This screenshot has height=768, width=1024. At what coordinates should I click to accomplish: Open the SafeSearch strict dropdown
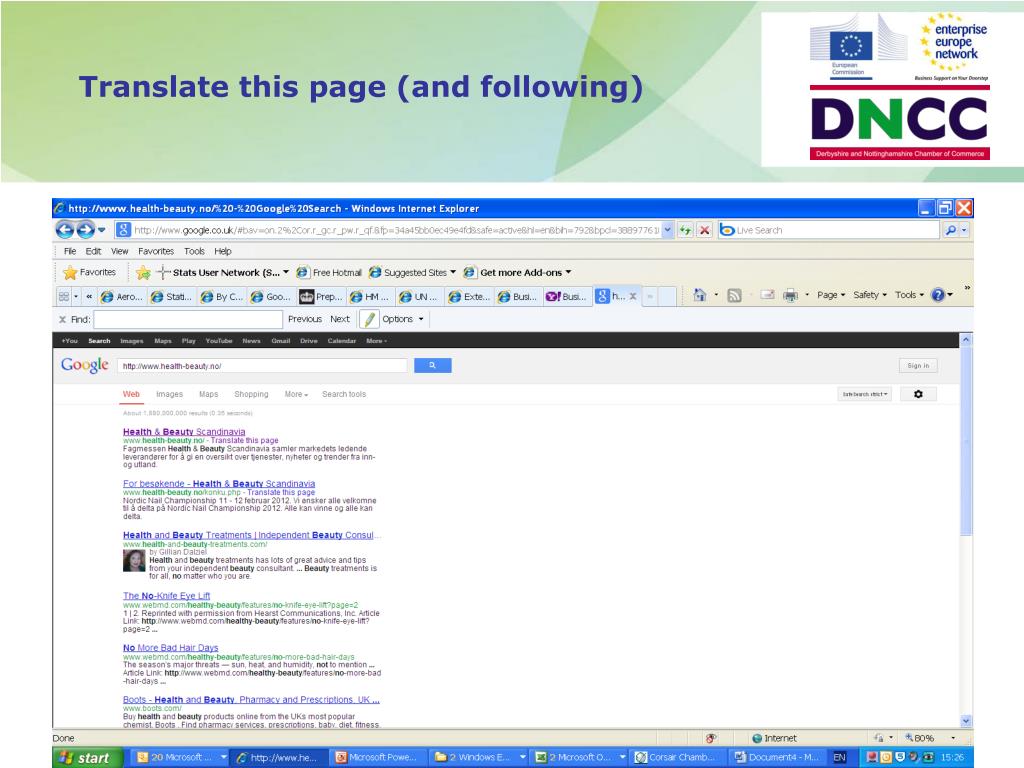click(x=865, y=394)
